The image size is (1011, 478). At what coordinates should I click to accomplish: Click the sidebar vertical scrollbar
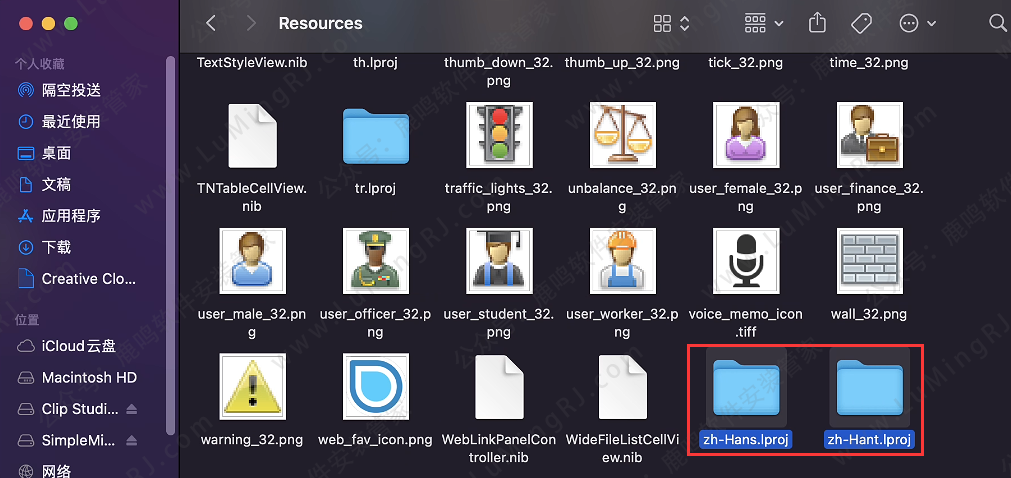(x=170, y=250)
